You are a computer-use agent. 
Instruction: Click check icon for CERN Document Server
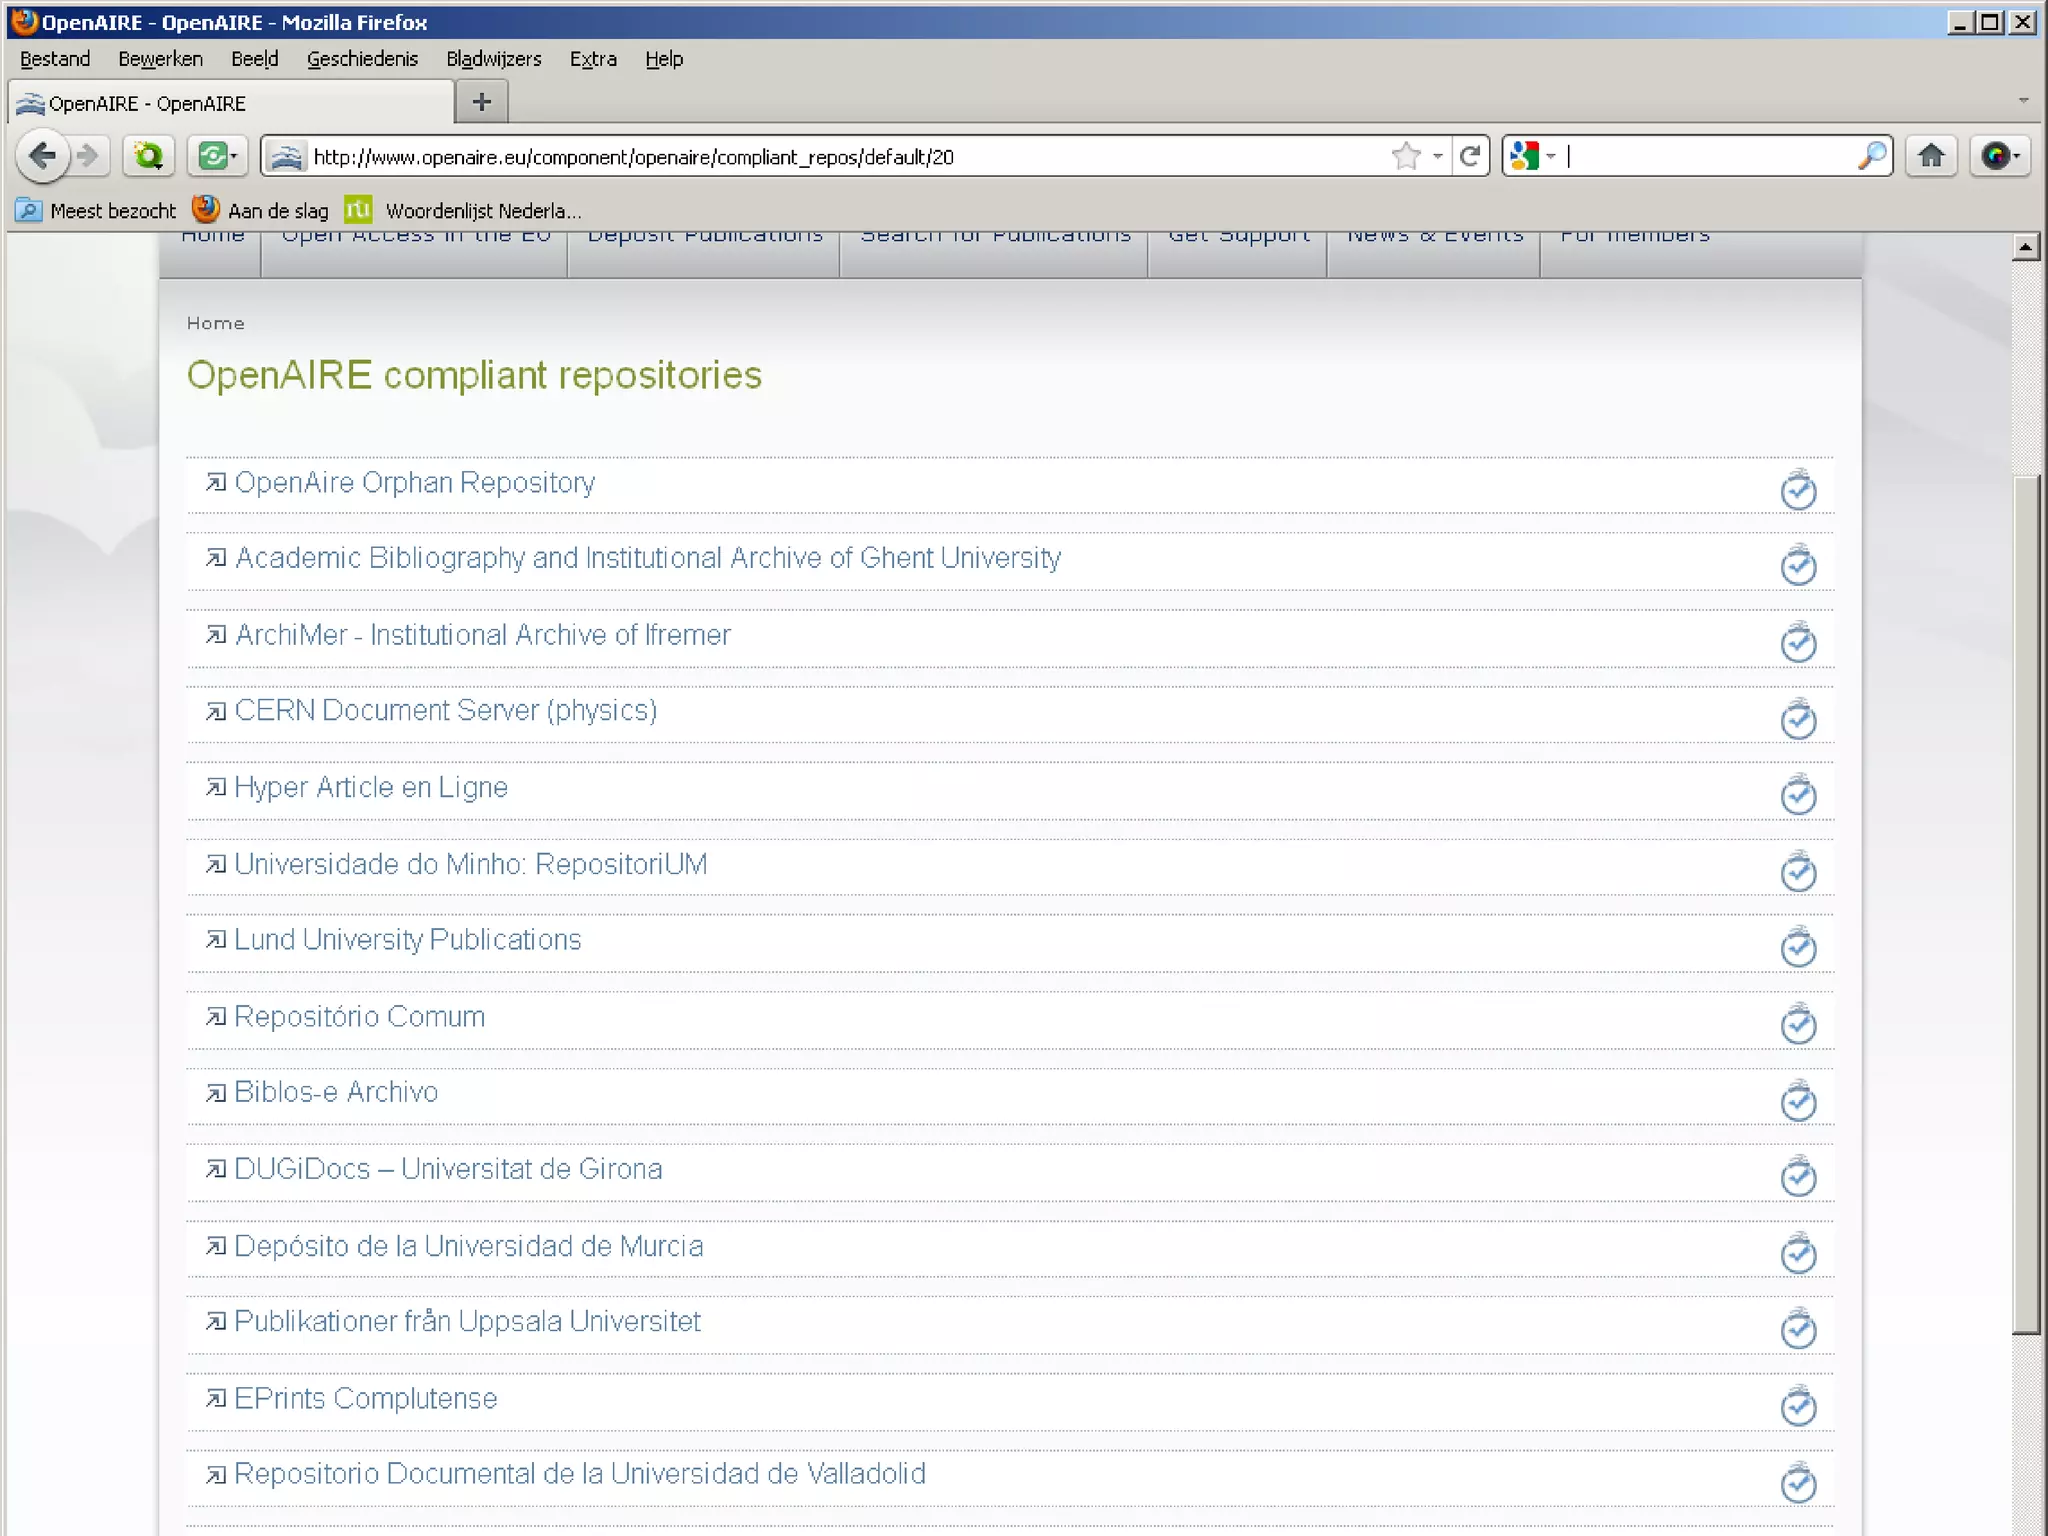tap(1798, 719)
